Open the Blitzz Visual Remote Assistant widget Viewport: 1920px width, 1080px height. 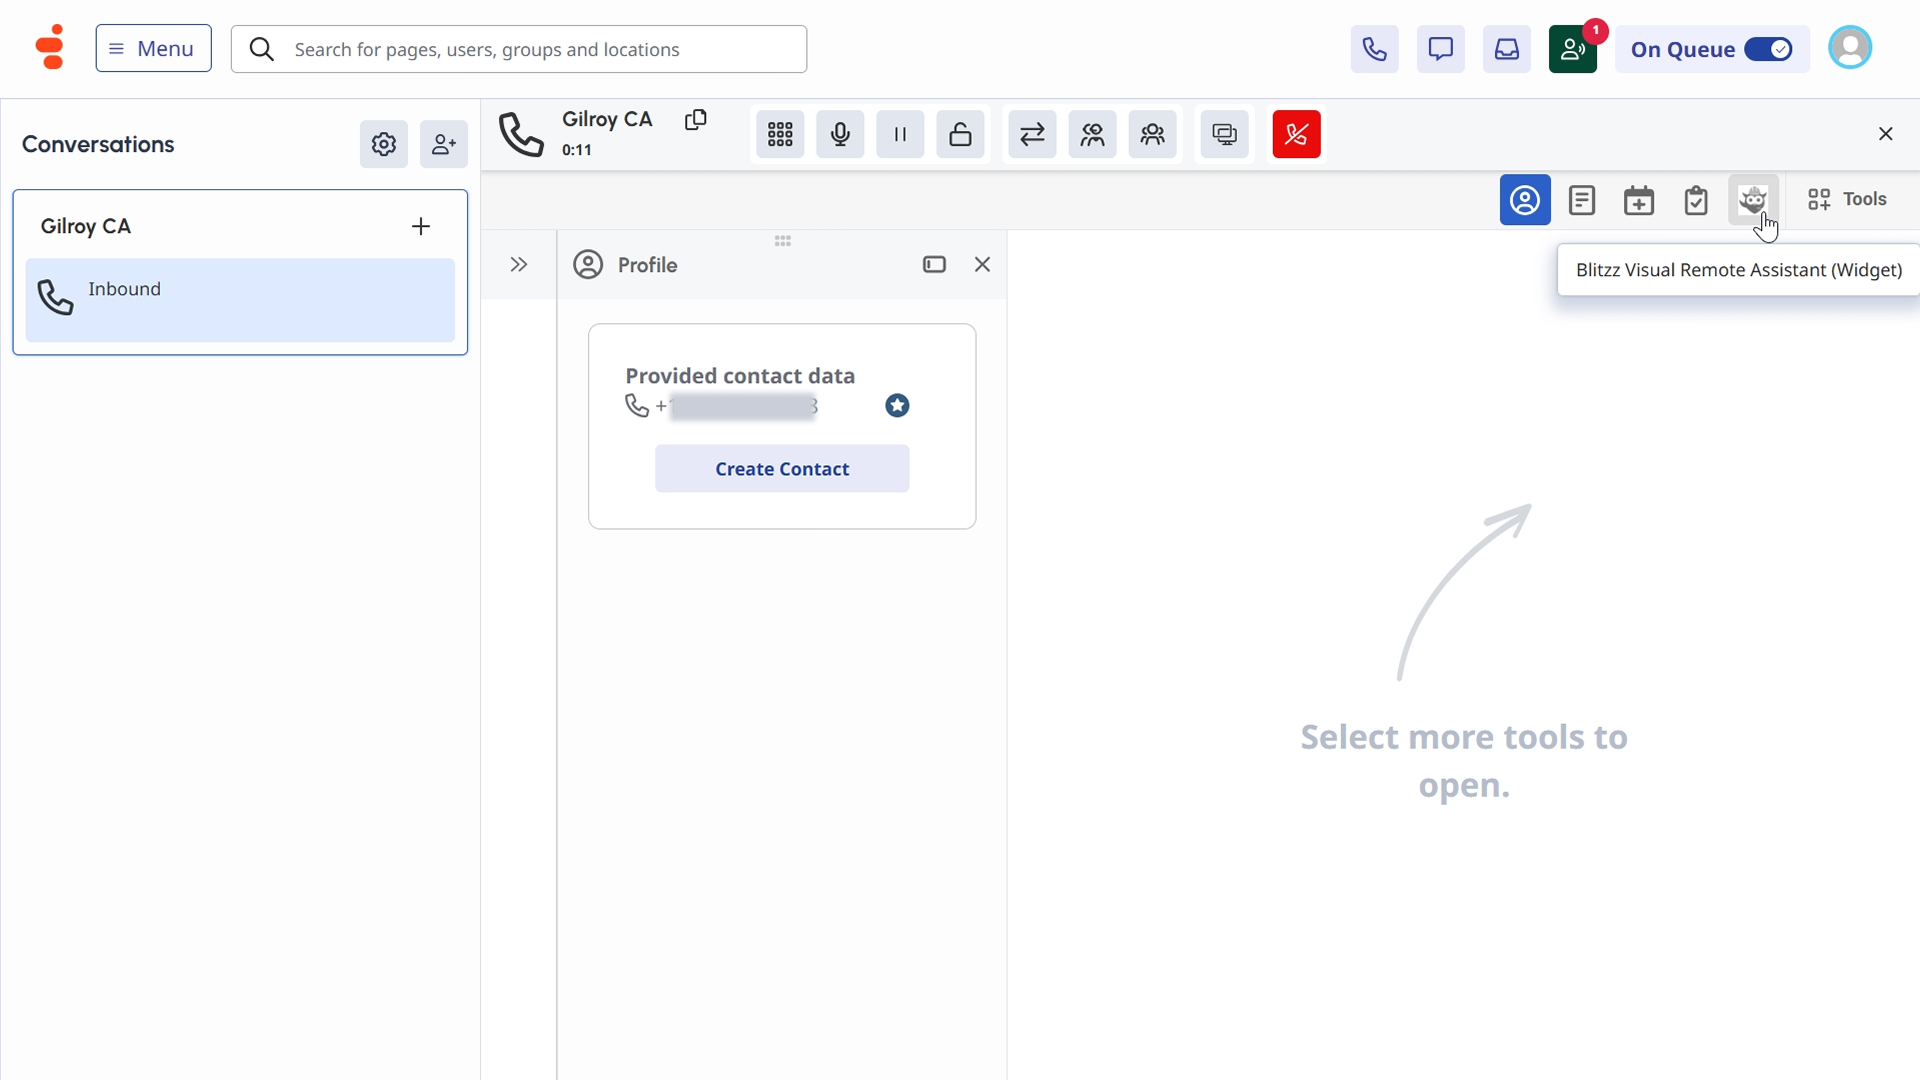point(1752,200)
